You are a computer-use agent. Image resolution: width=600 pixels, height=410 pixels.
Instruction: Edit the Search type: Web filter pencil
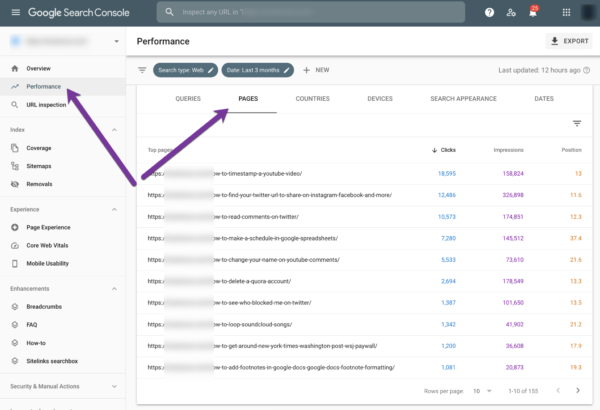tap(210, 70)
